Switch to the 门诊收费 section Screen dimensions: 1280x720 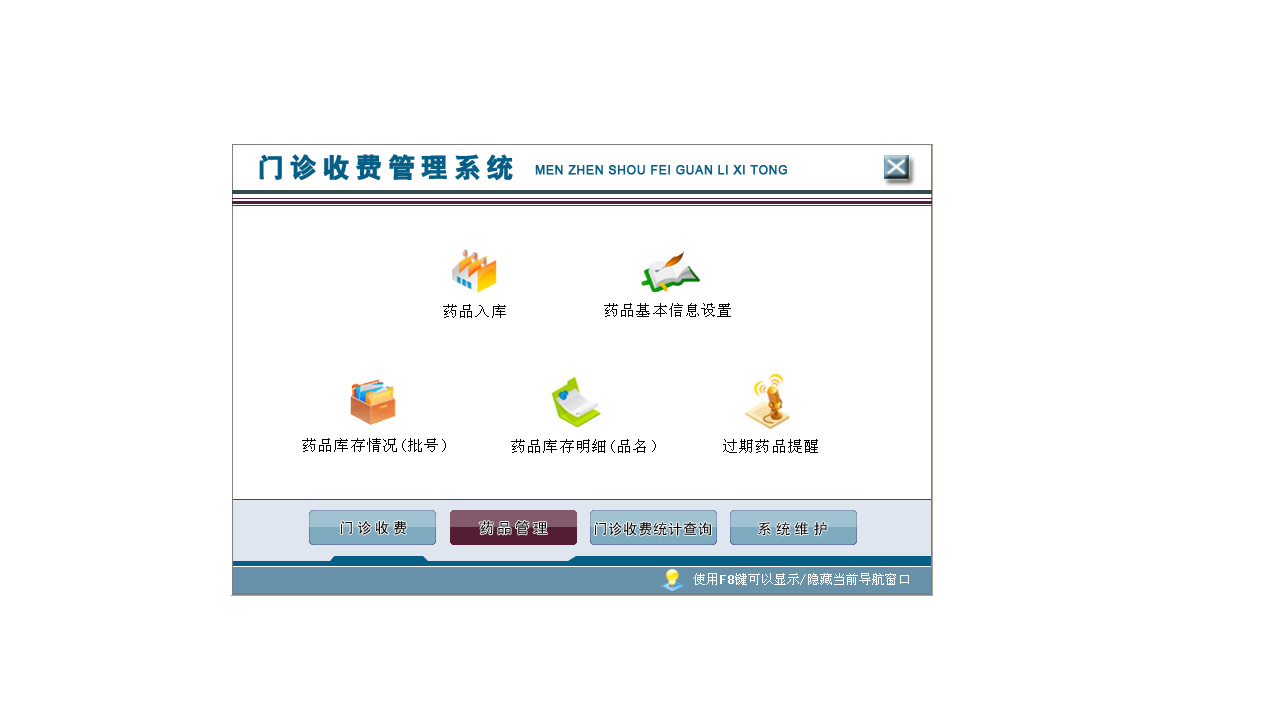coord(372,527)
